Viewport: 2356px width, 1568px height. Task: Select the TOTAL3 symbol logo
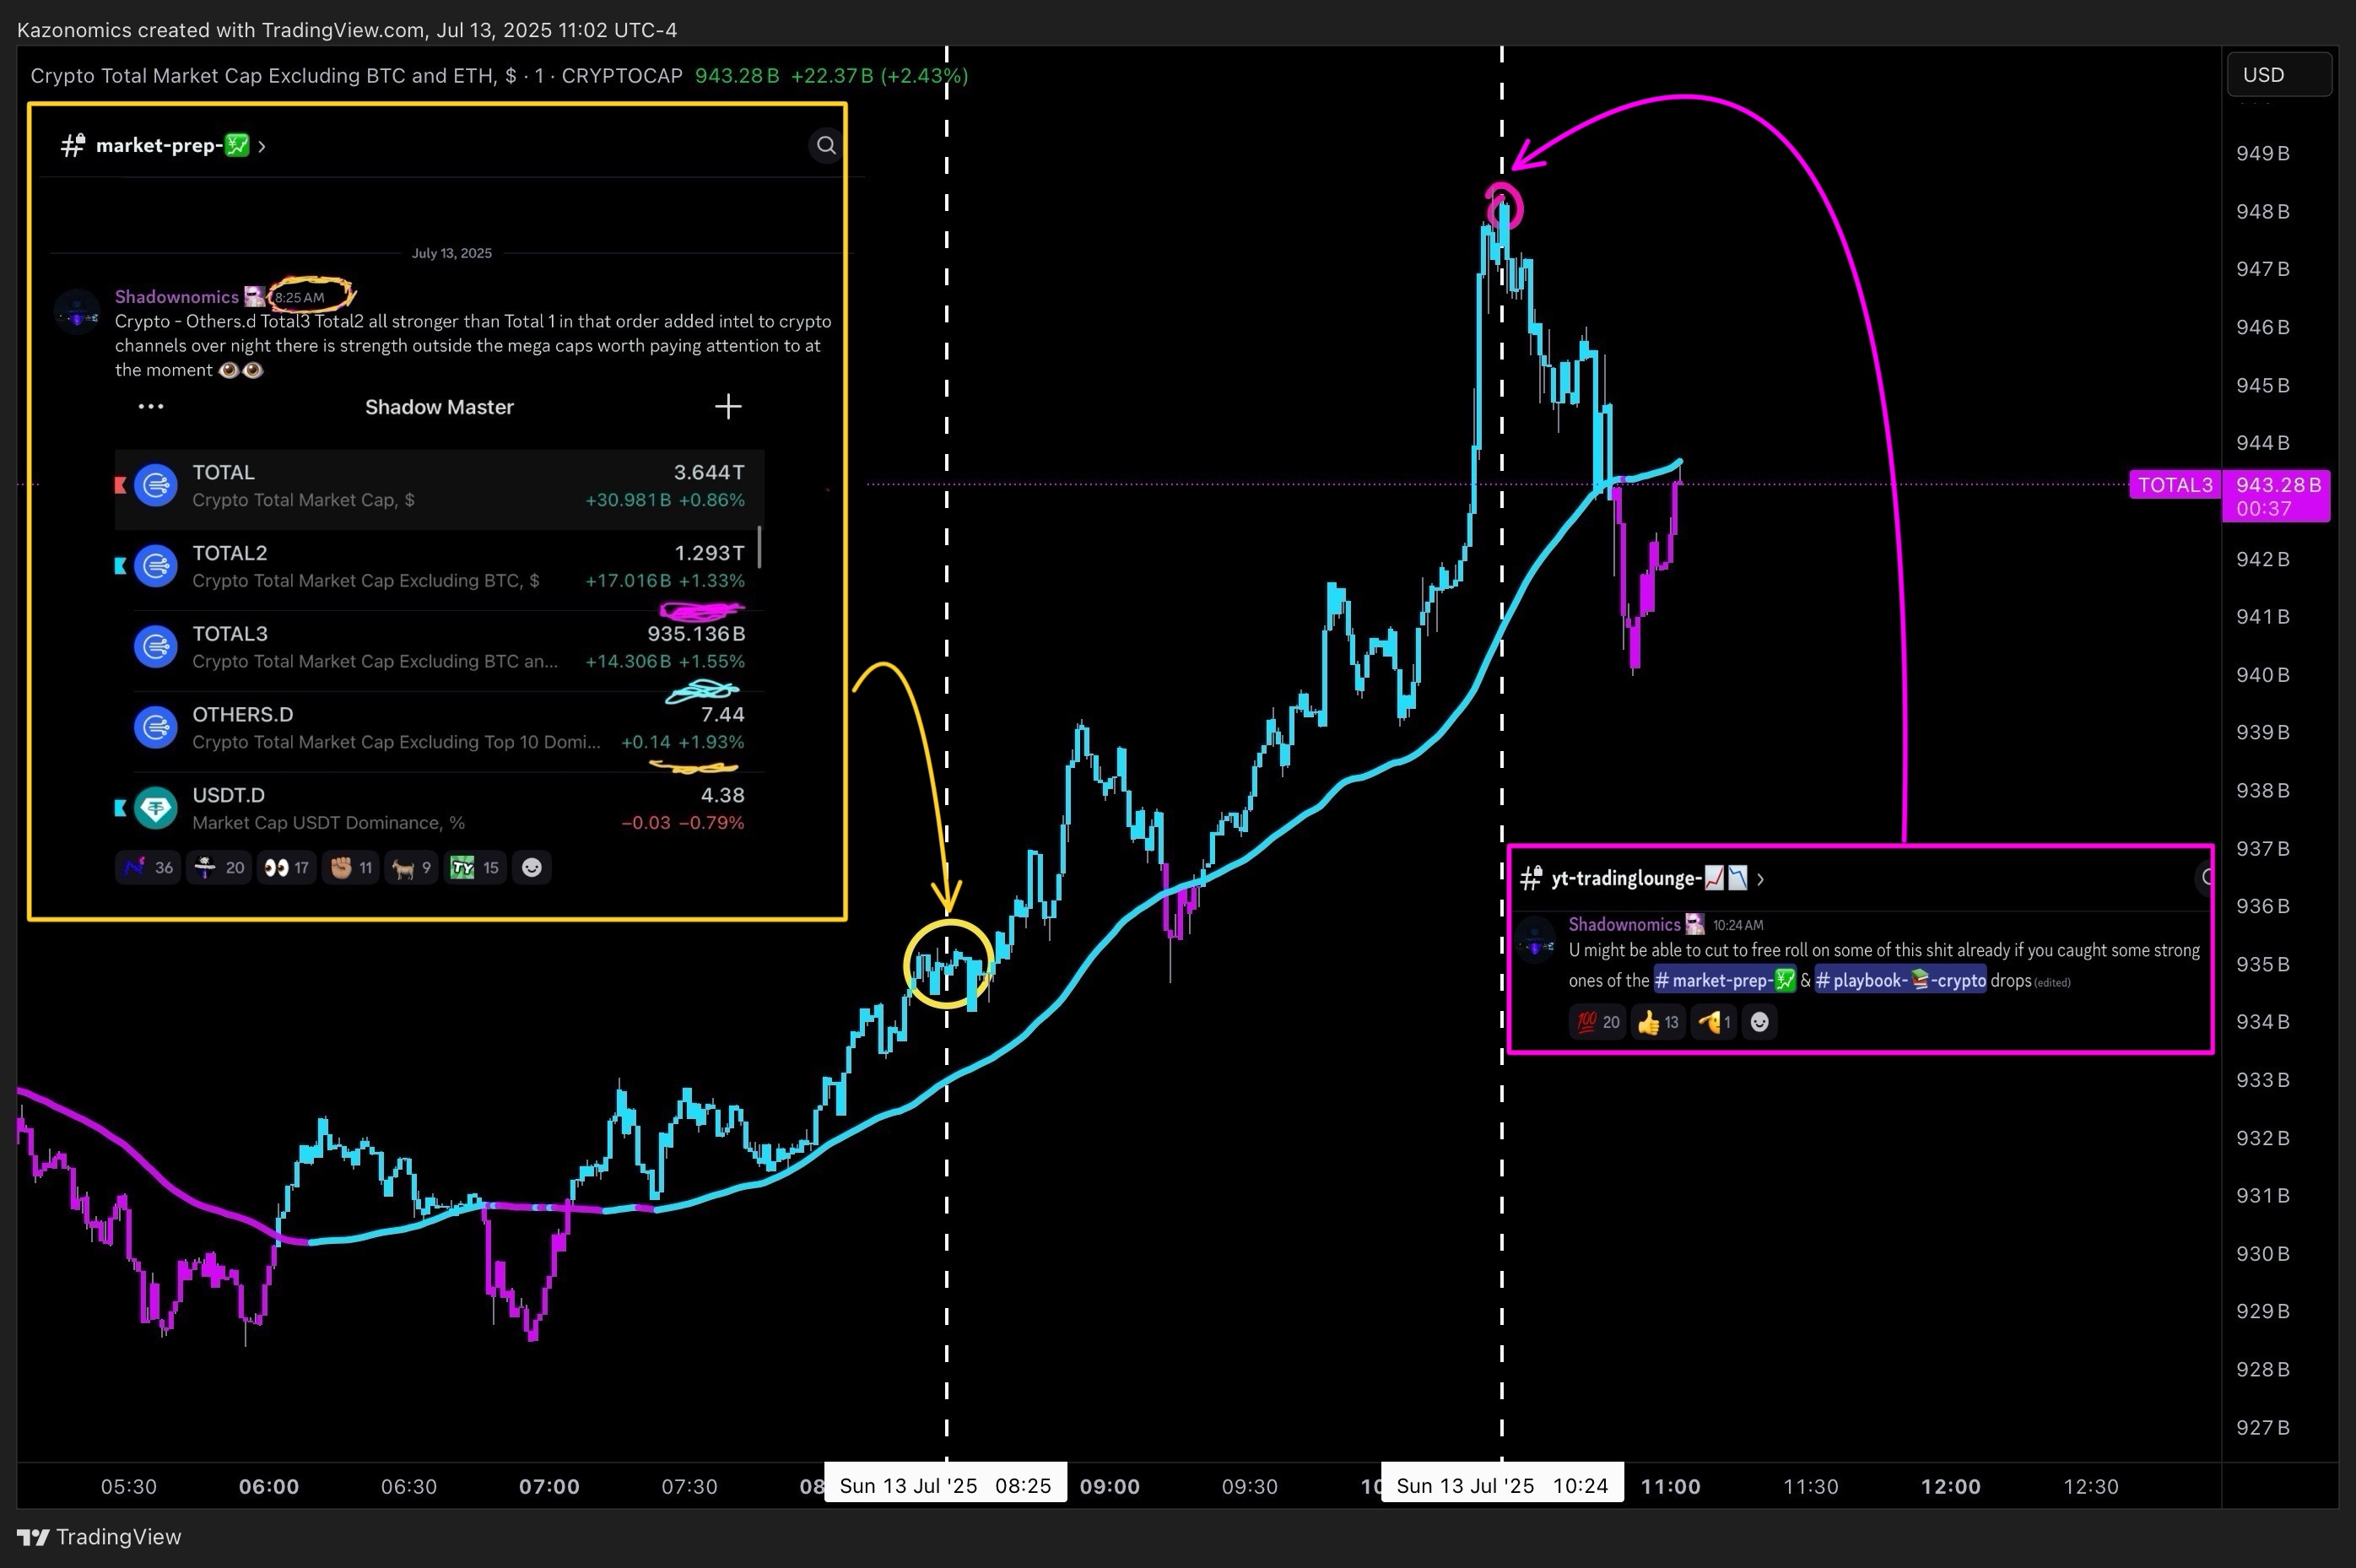(x=156, y=647)
